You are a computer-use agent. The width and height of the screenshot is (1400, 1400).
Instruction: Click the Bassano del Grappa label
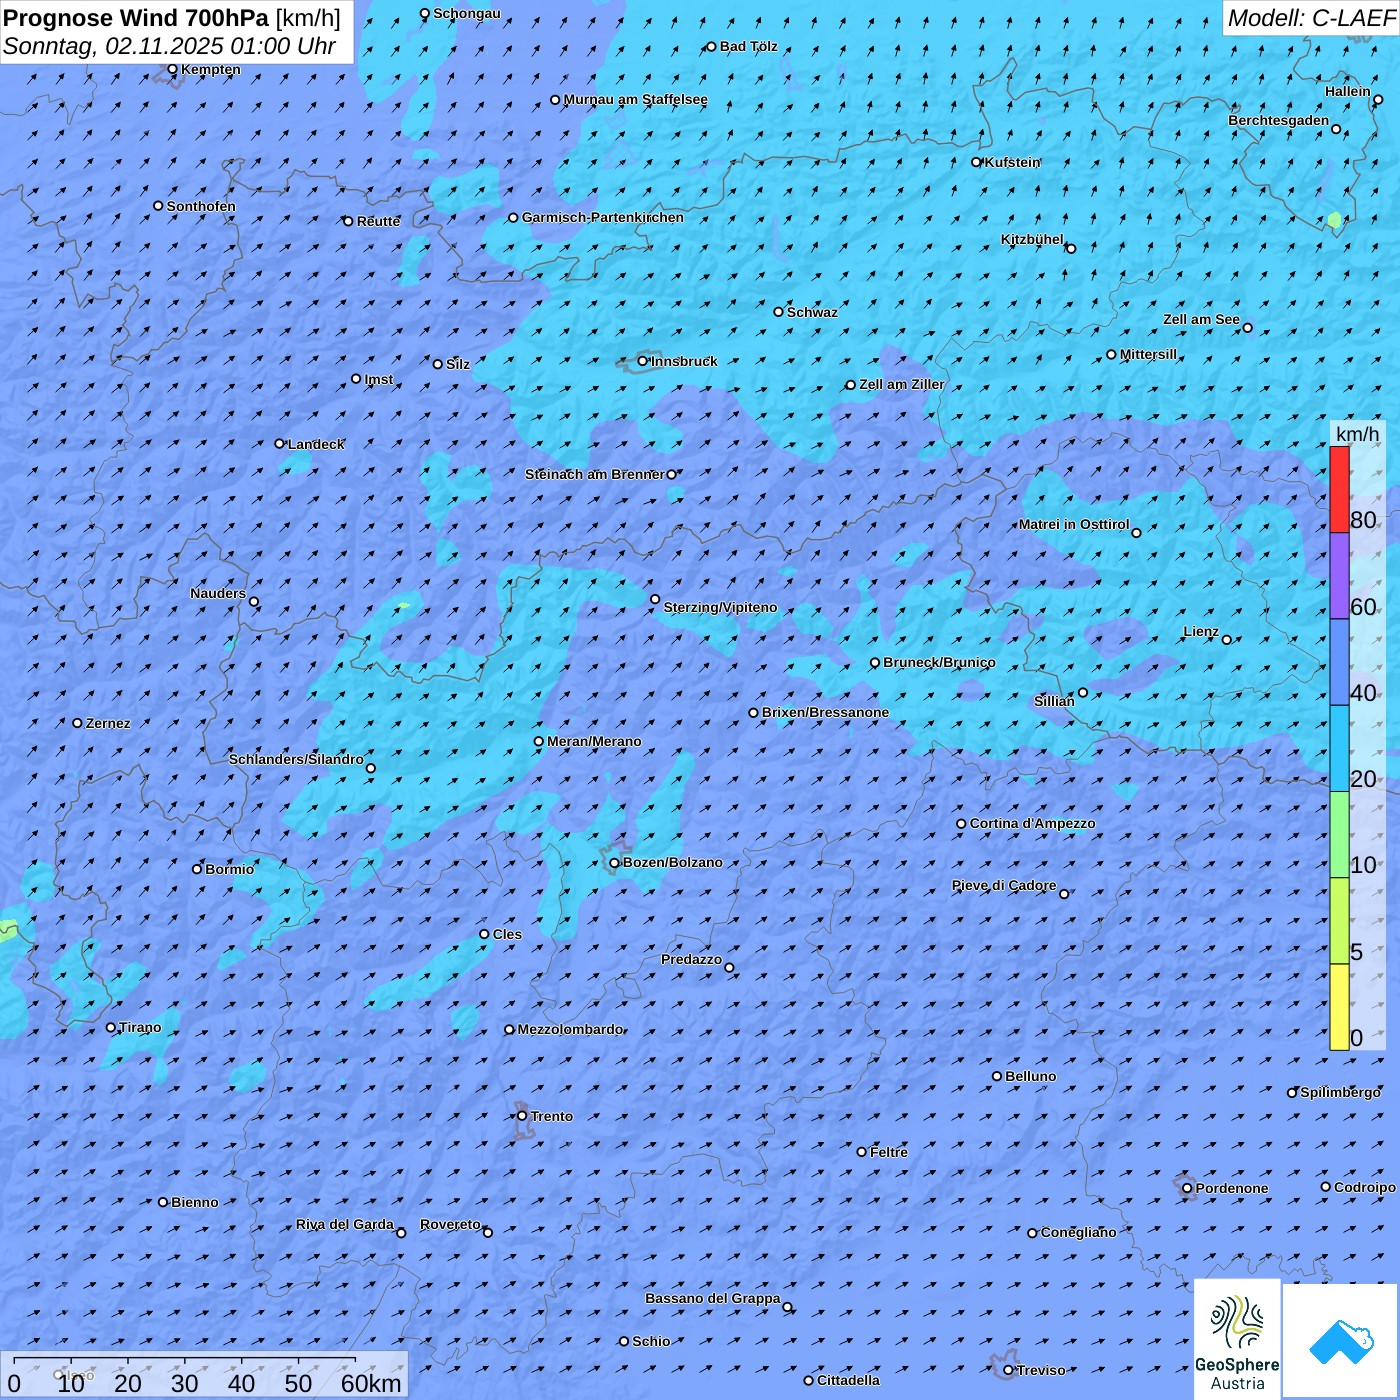tap(712, 1298)
